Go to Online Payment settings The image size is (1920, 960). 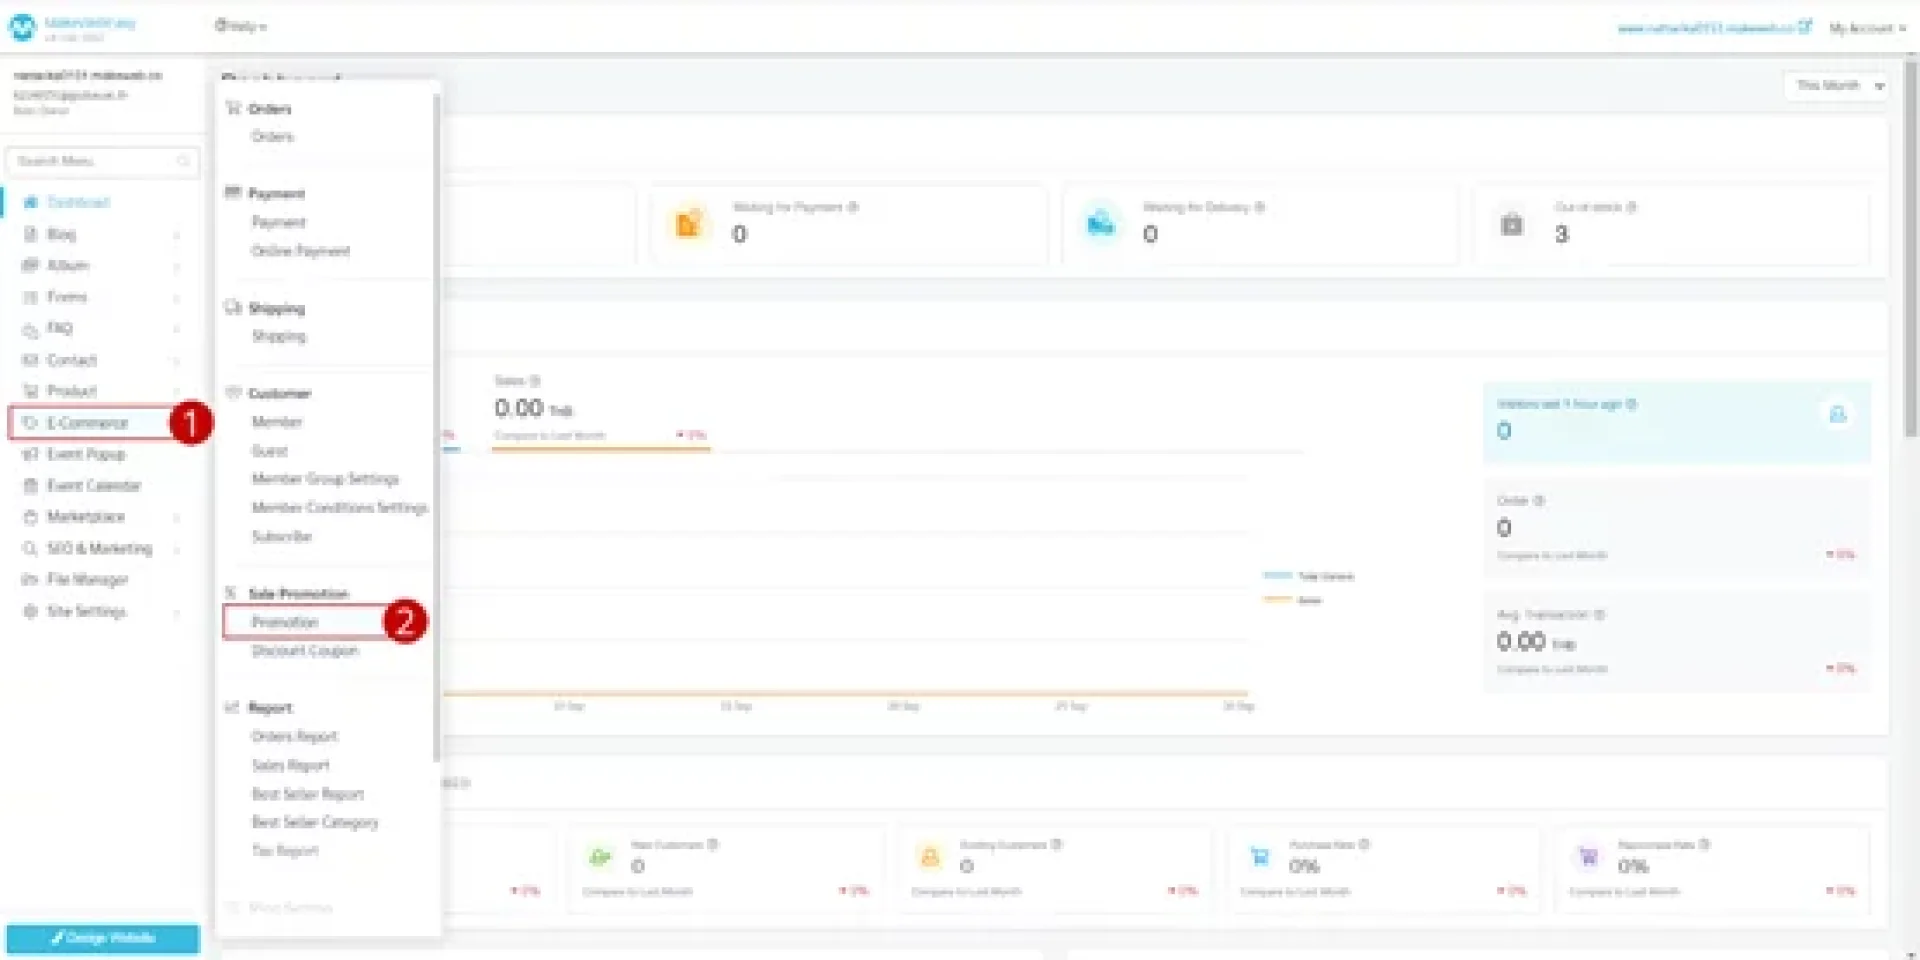coord(301,251)
